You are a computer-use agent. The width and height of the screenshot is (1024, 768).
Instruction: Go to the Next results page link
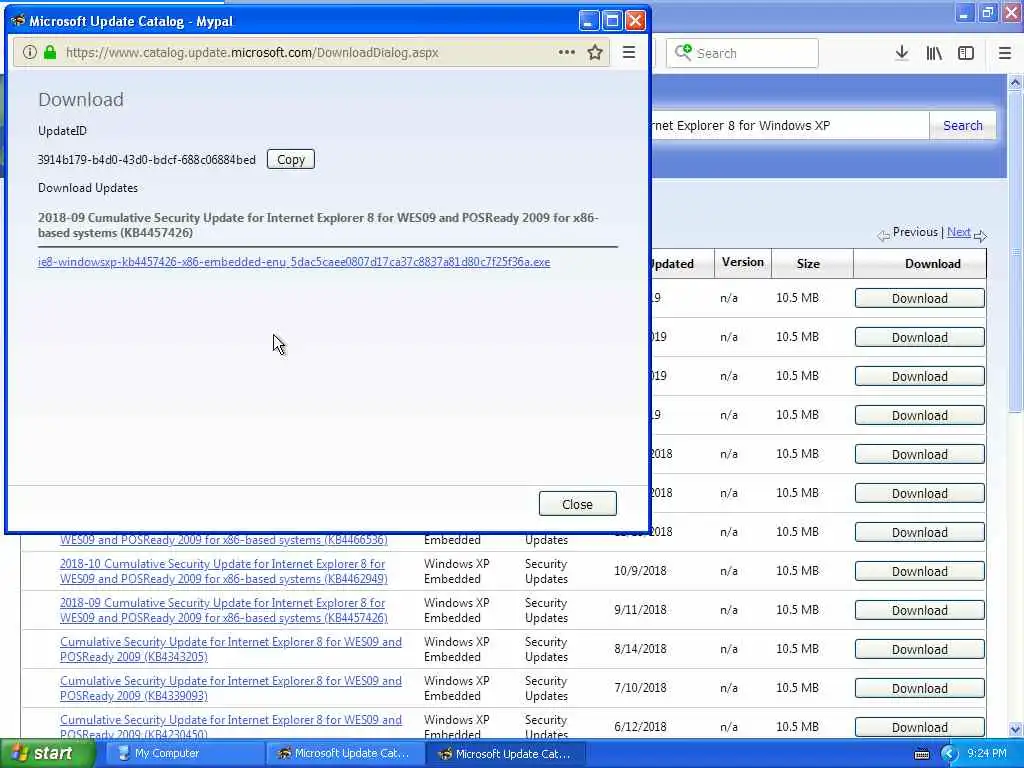click(958, 232)
